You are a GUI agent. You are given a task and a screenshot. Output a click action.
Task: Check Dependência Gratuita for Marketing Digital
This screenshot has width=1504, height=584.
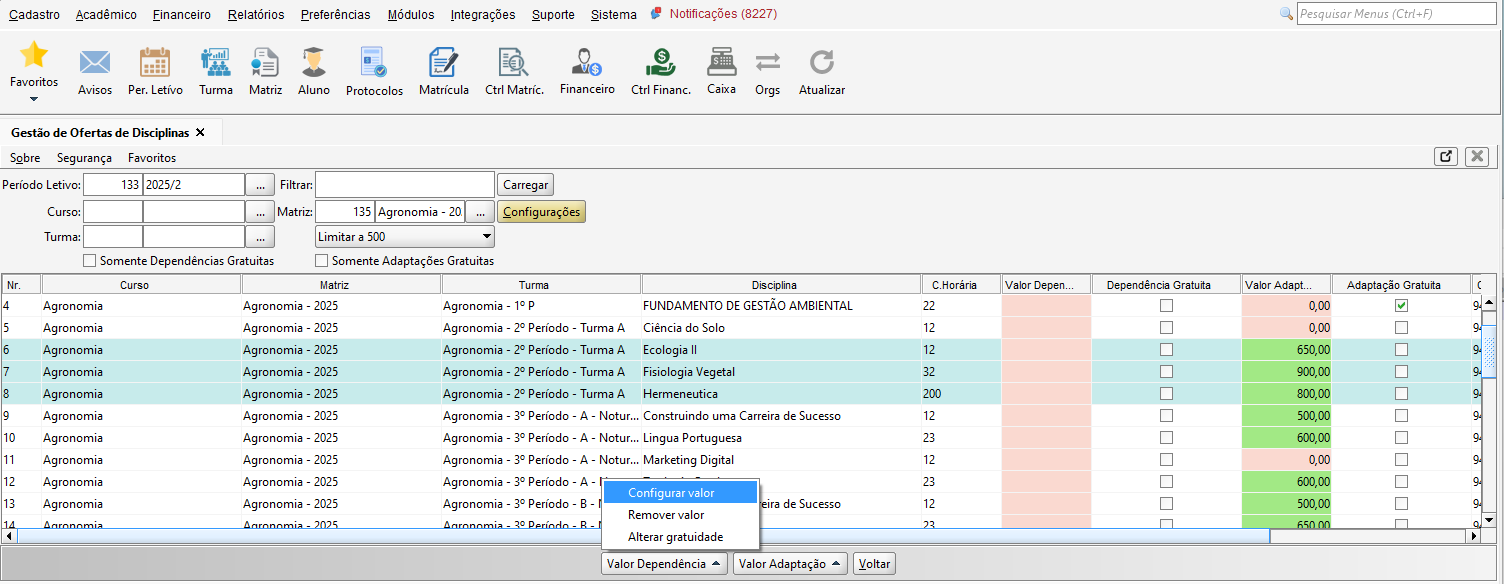(x=1166, y=460)
